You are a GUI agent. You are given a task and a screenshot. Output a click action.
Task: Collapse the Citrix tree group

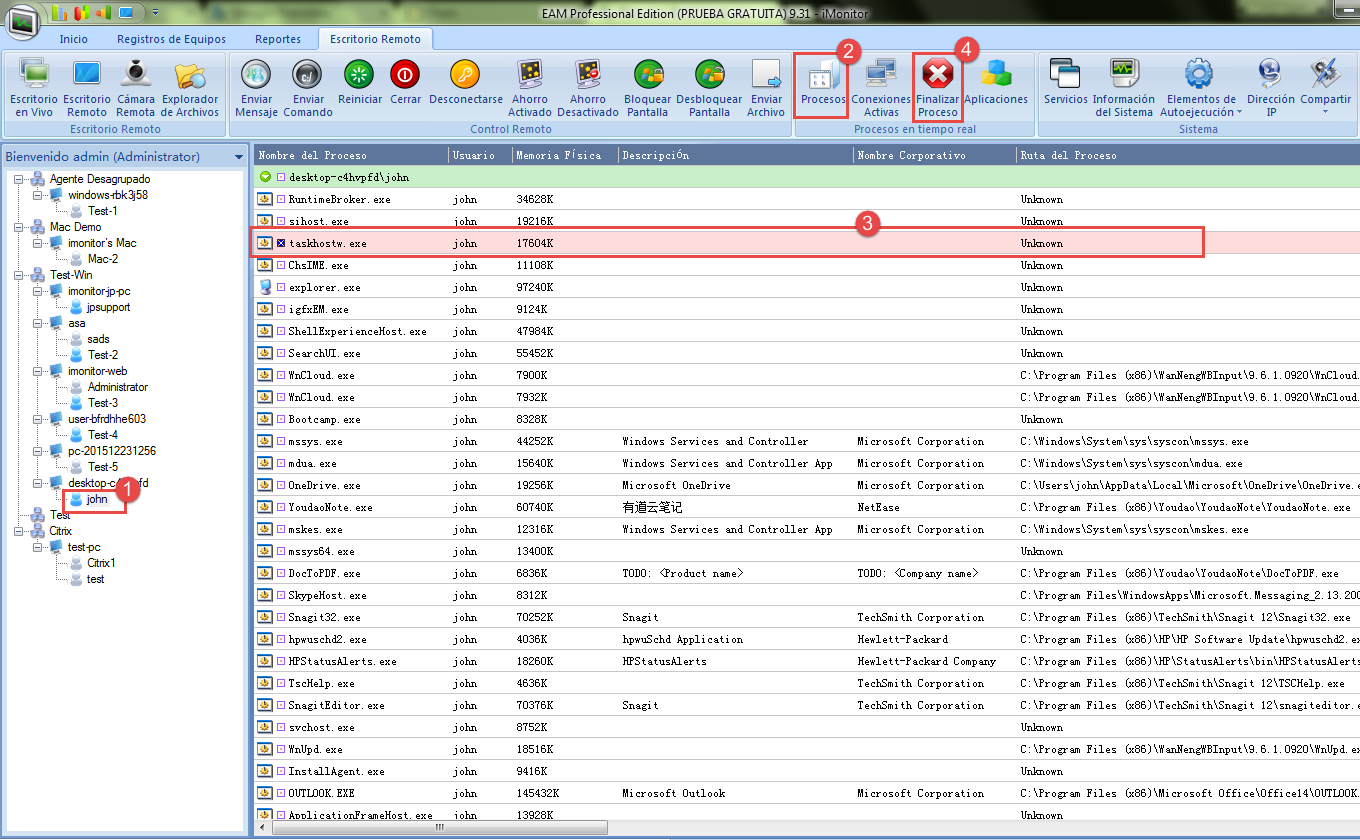pyautogui.click(x=19, y=531)
